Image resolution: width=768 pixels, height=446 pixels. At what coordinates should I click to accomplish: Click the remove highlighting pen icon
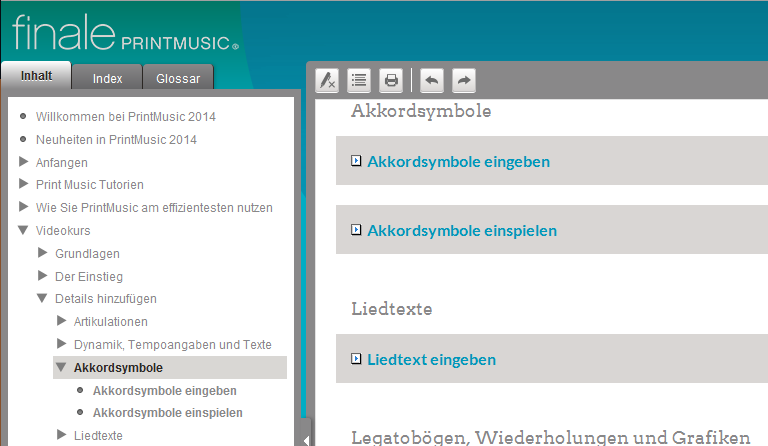coord(326,80)
